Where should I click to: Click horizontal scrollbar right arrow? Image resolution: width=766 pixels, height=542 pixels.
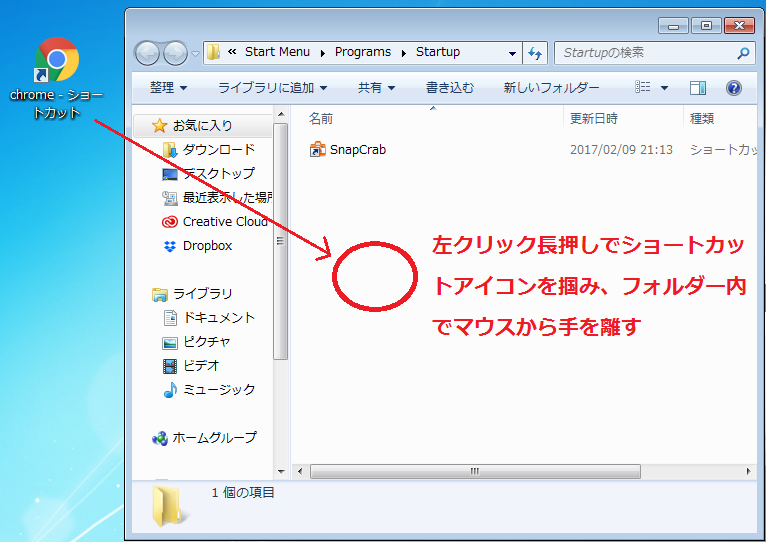point(748,472)
